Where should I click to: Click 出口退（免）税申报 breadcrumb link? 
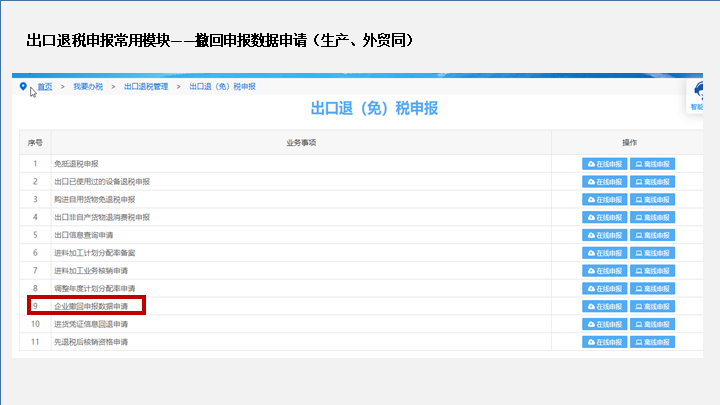pyautogui.click(x=222, y=87)
